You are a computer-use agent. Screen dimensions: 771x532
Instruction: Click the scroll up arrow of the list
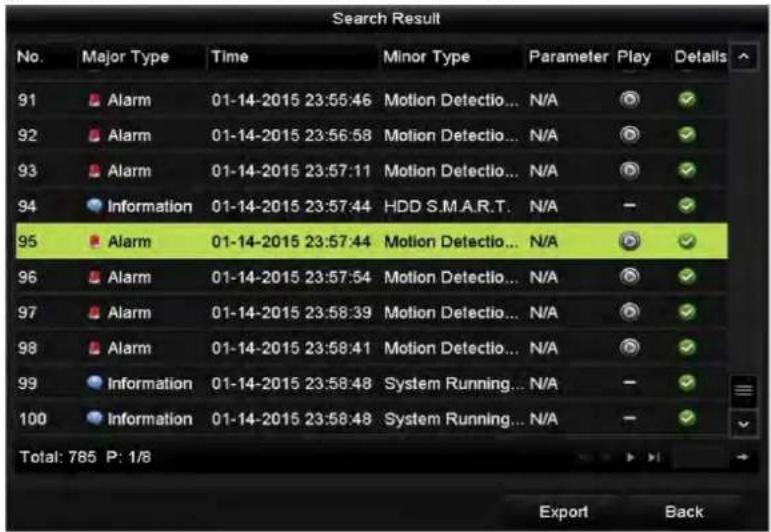743,57
